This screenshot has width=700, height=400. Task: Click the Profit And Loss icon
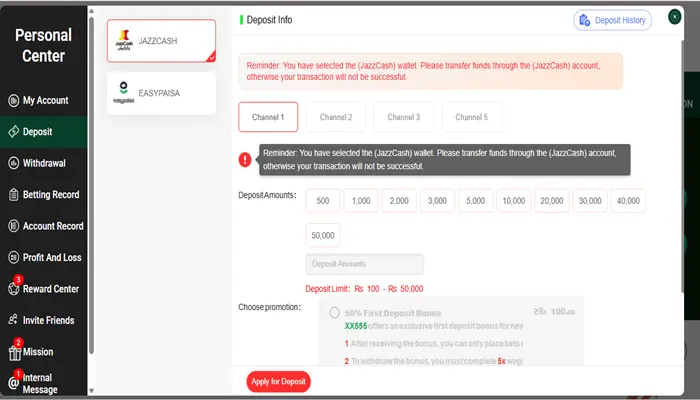click(x=14, y=258)
